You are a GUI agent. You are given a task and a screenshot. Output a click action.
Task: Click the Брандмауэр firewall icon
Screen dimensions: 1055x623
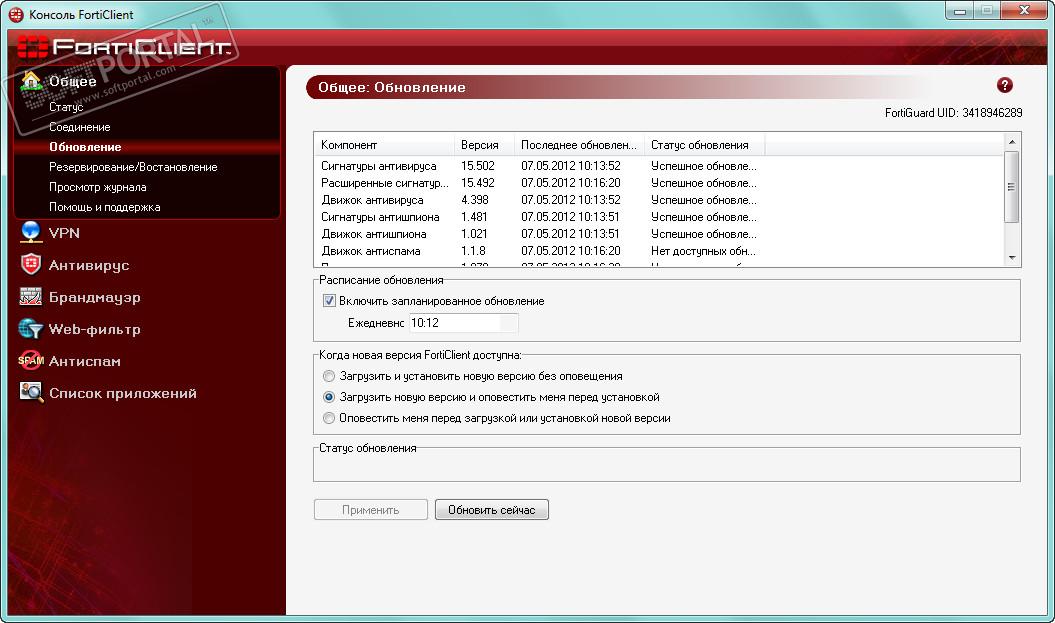tap(31, 297)
